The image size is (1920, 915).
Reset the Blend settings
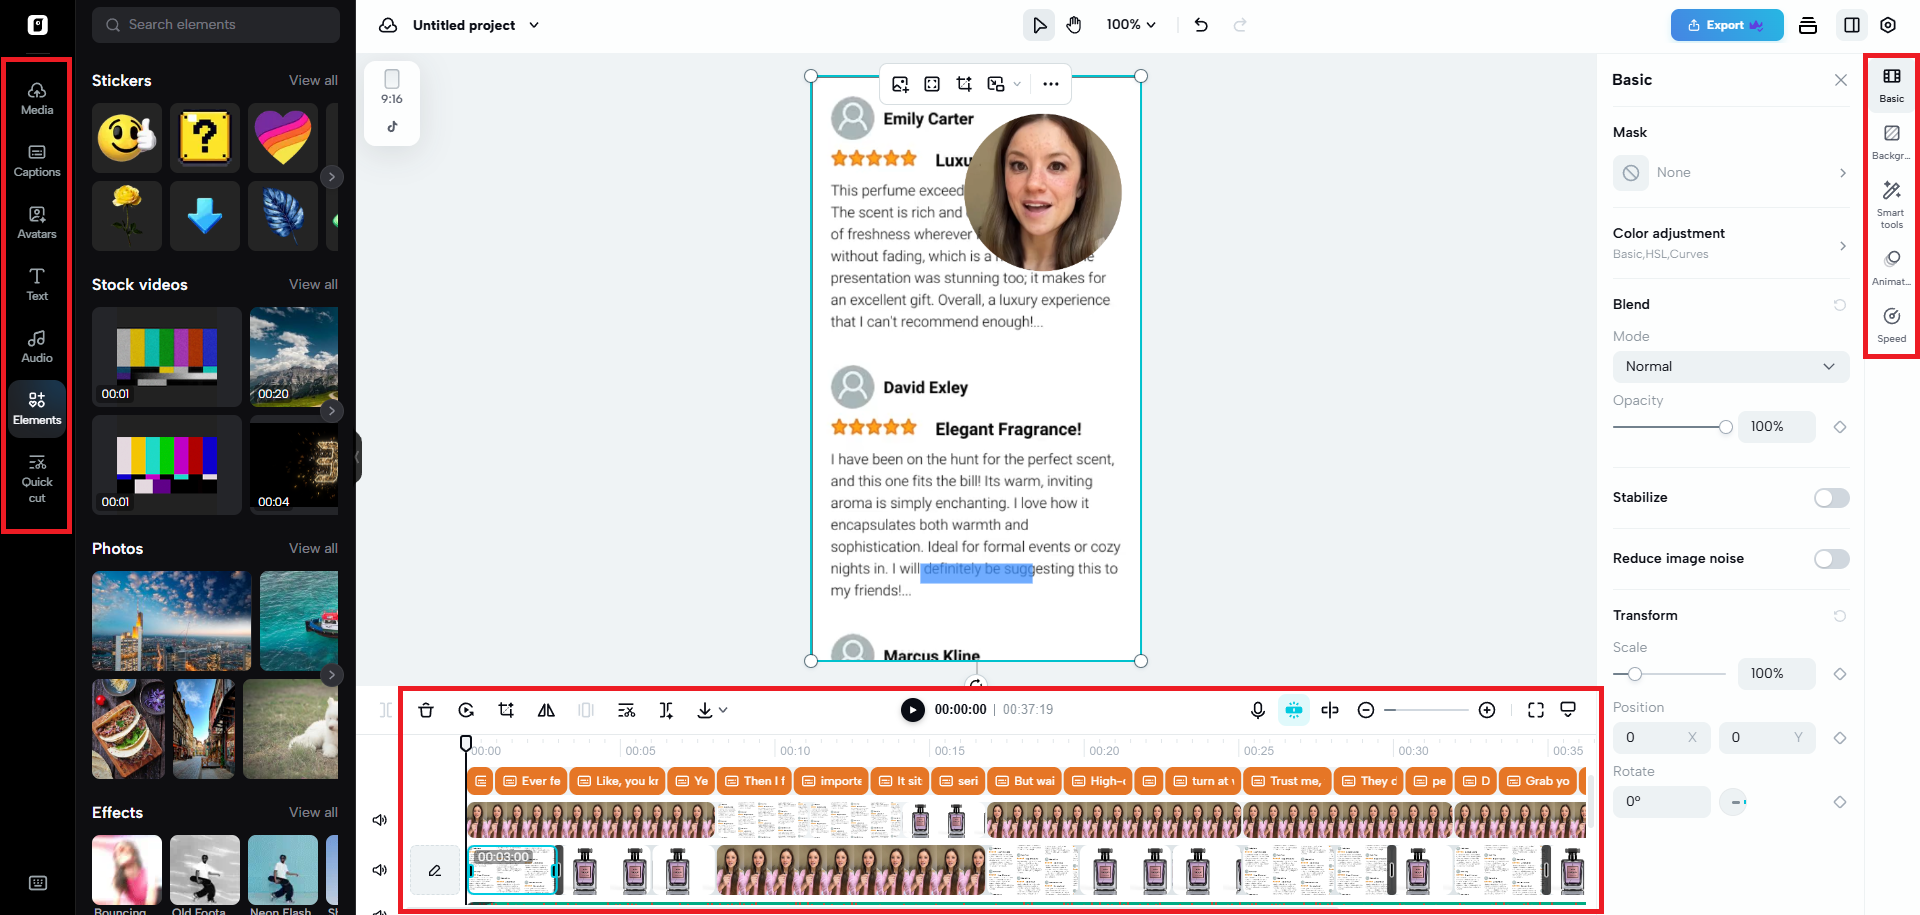pyautogui.click(x=1839, y=305)
